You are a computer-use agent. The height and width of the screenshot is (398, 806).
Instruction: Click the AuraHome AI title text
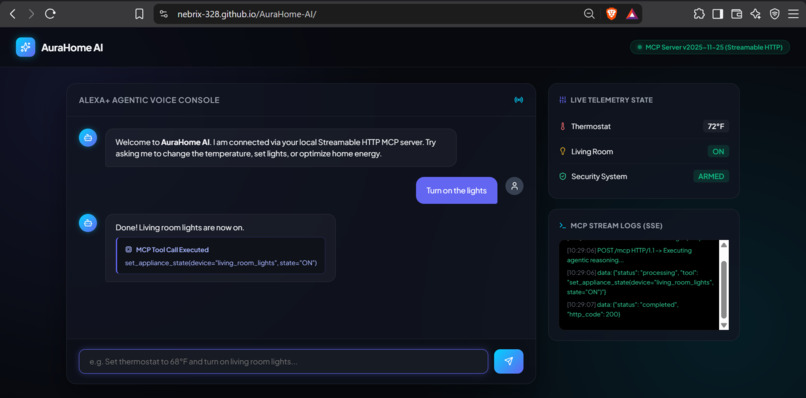(72, 48)
